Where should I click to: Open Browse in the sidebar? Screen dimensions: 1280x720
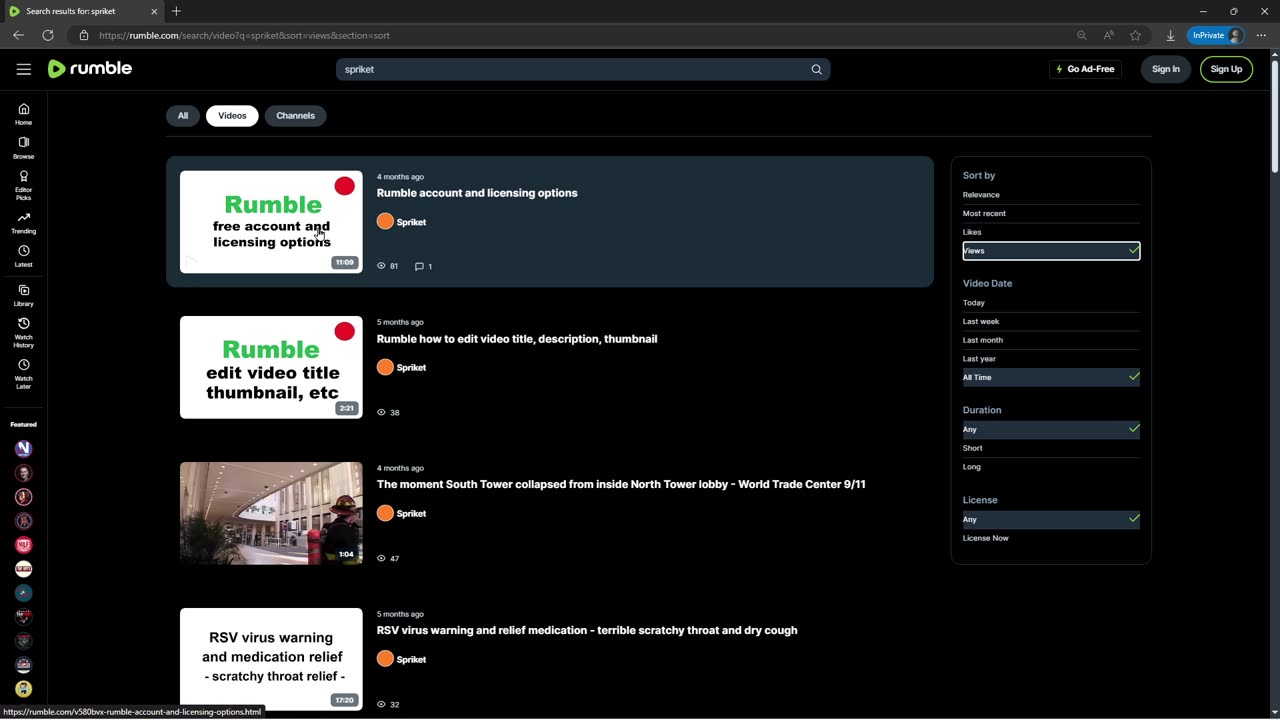click(x=24, y=148)
